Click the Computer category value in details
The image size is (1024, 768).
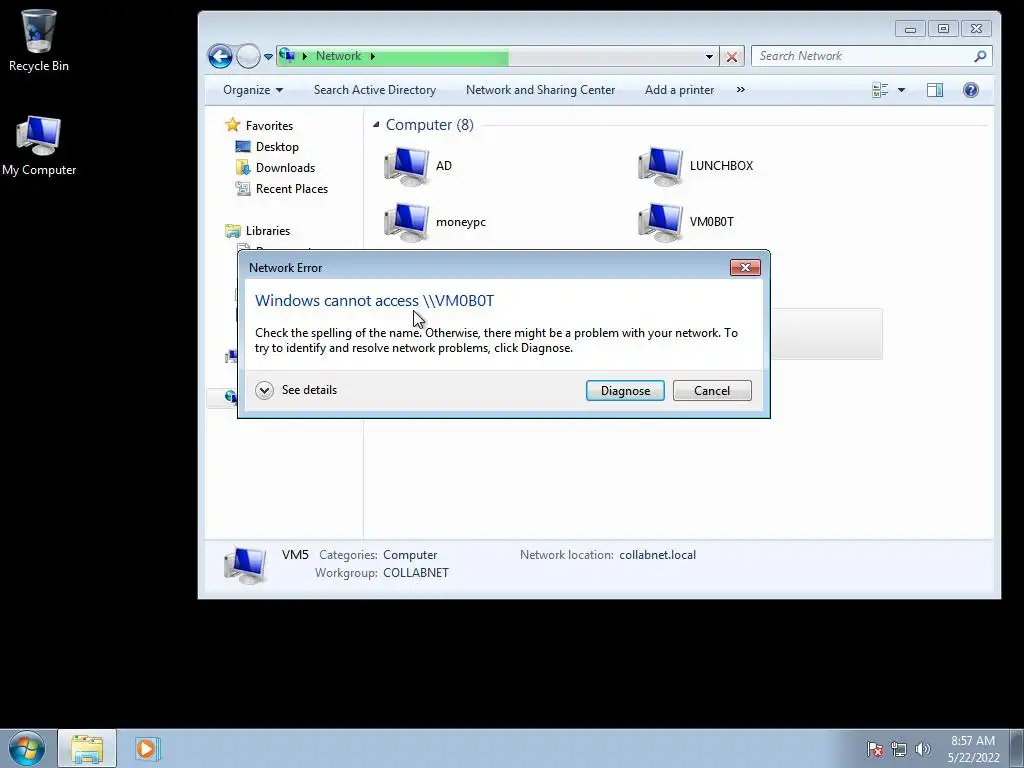tap(409, 554)
